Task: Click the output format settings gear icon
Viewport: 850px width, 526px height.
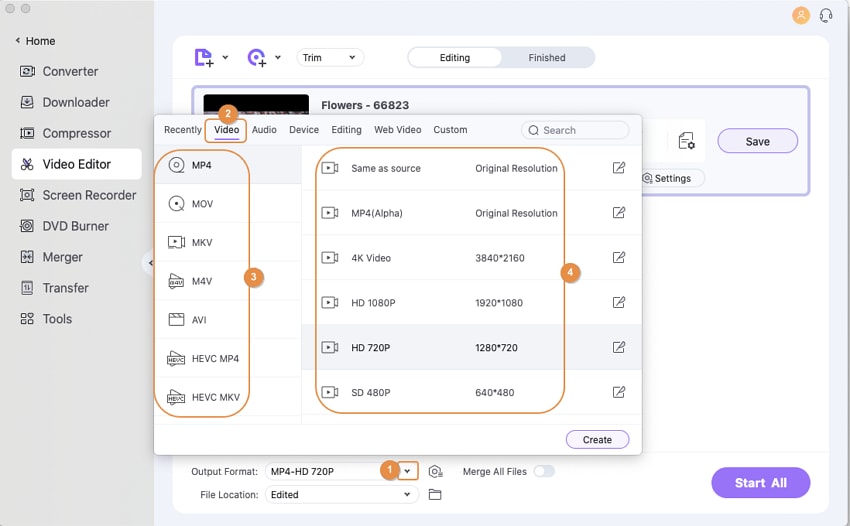Action: (435, 471)
